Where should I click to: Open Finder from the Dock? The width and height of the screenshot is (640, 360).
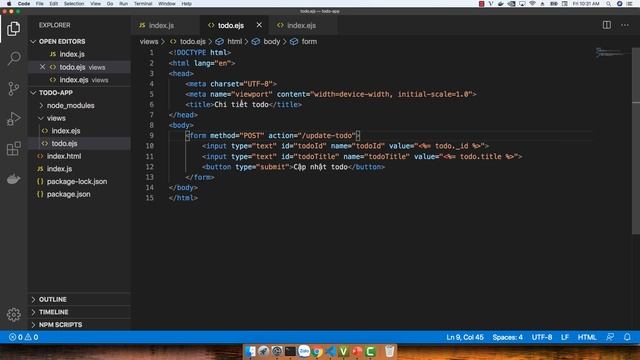tap(251, 351)
